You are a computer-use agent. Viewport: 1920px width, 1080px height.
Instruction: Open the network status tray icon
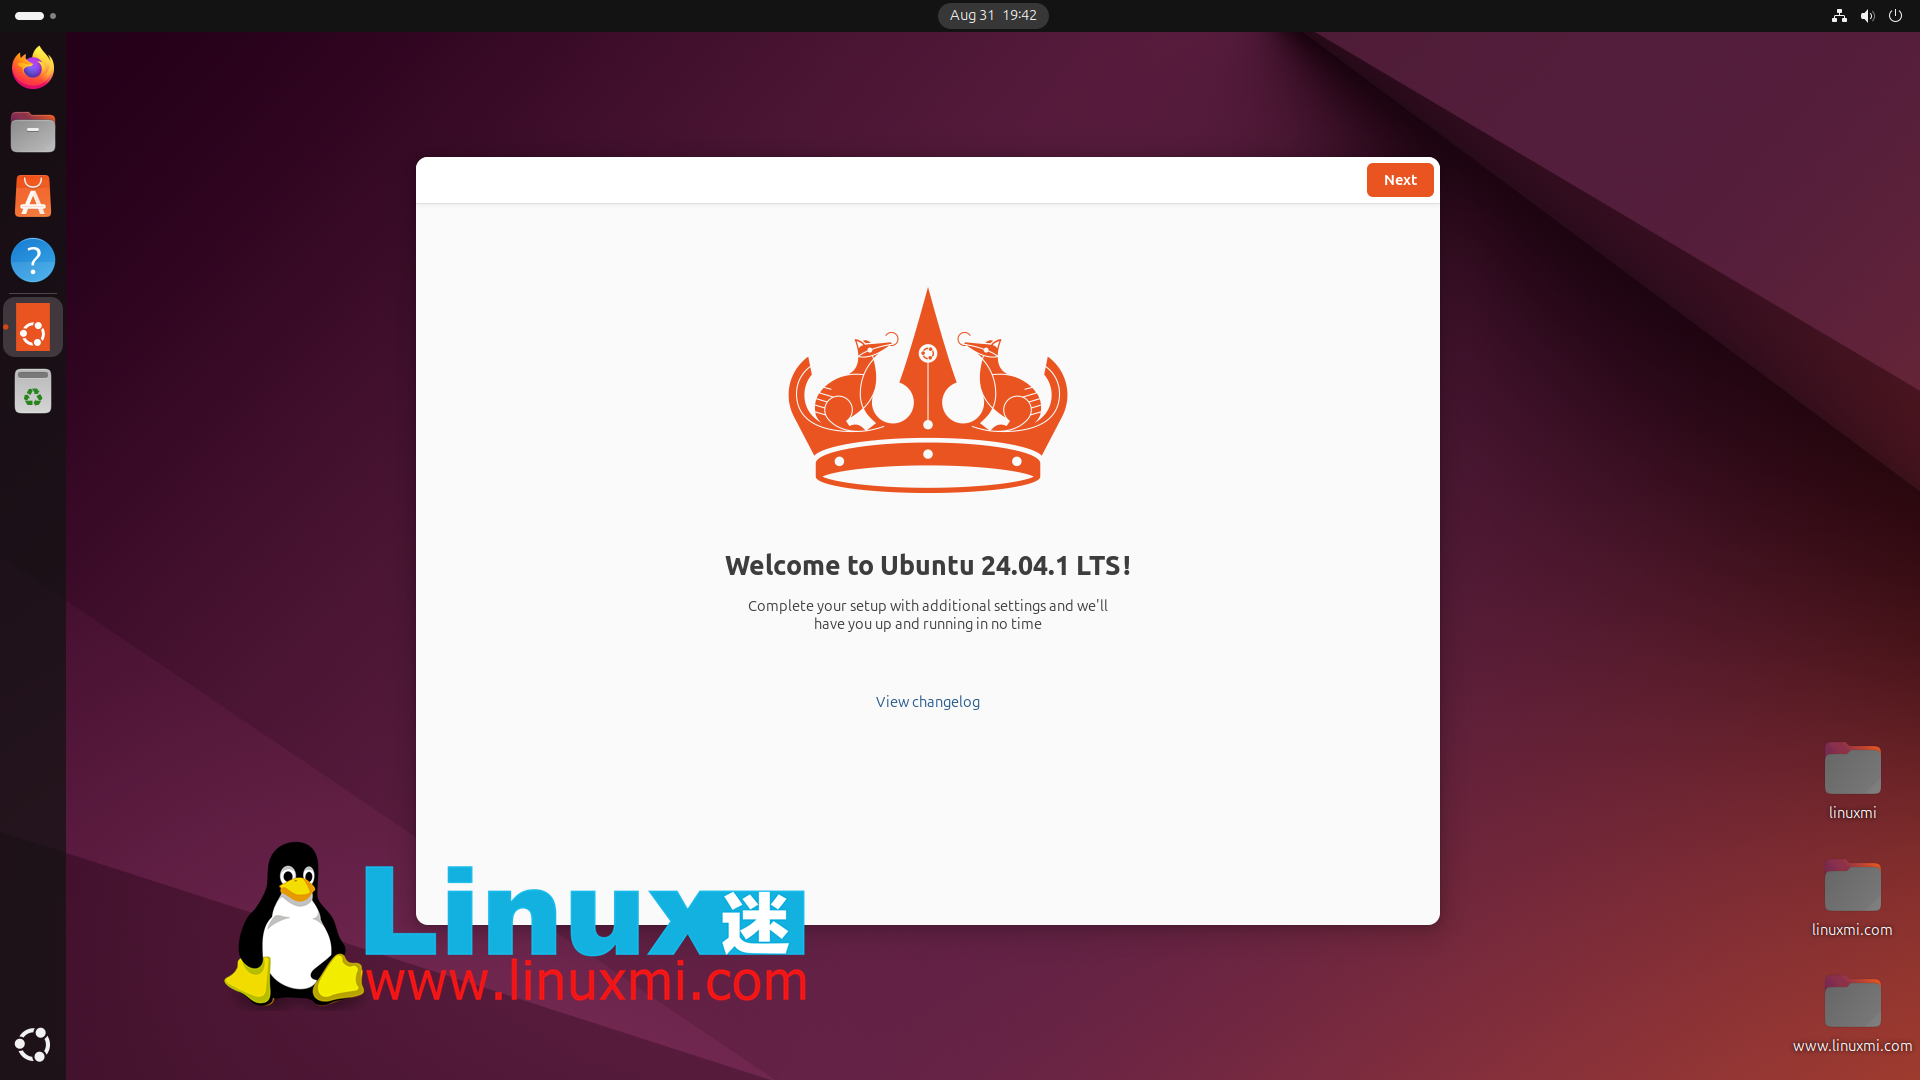[1839, 15]
